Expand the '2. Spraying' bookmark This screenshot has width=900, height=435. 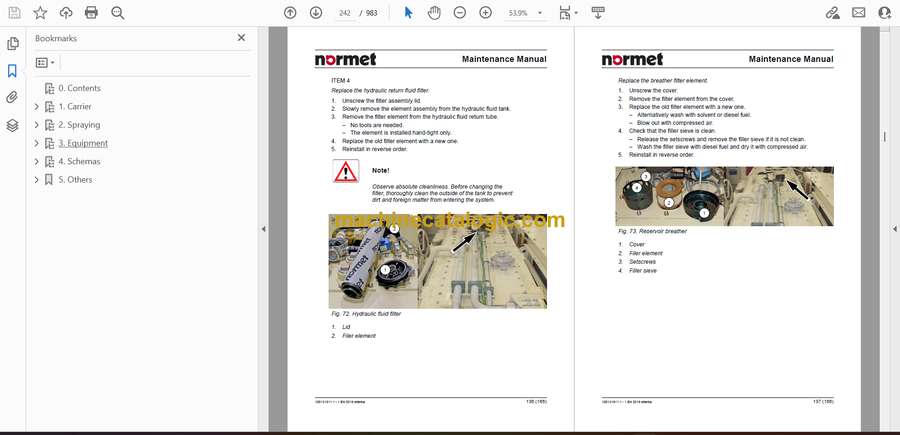pos(37,125)
